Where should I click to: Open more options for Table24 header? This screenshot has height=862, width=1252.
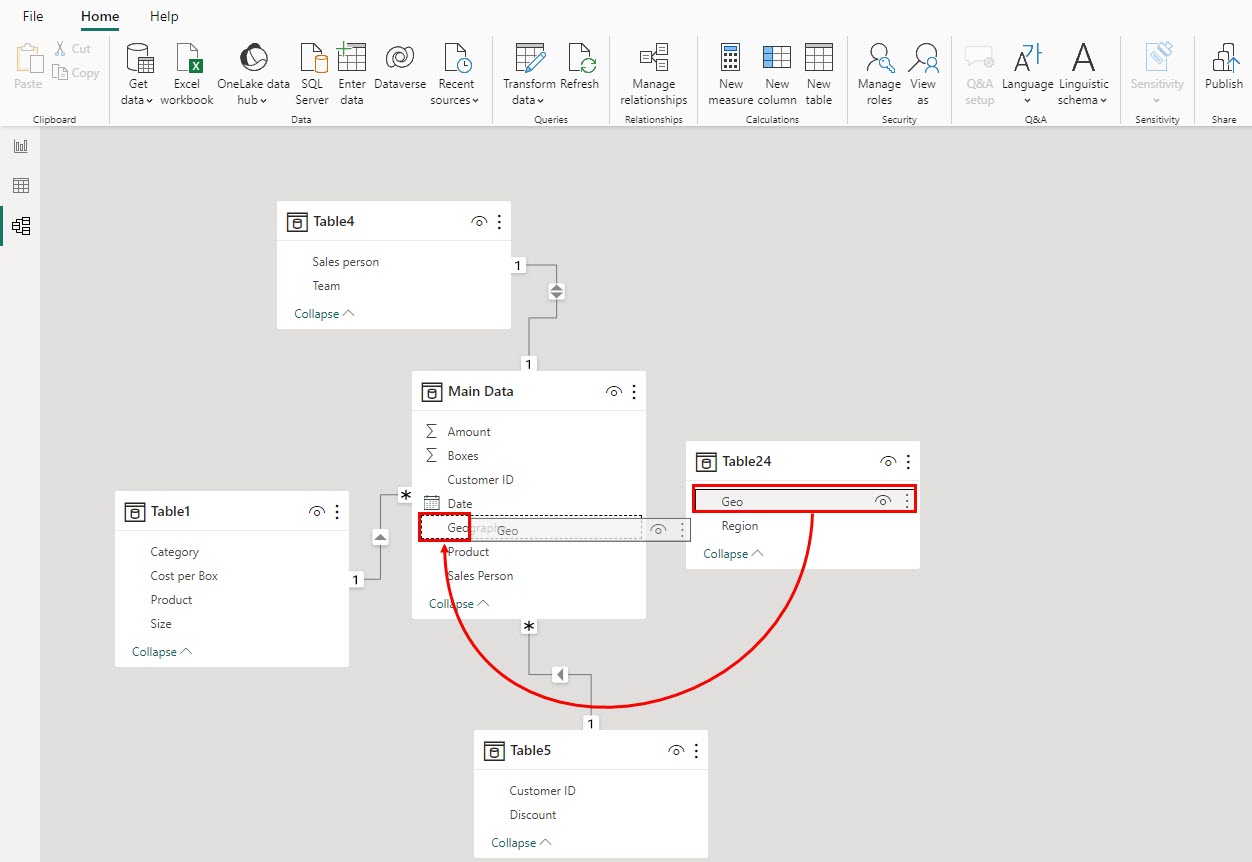click(908, 462)
